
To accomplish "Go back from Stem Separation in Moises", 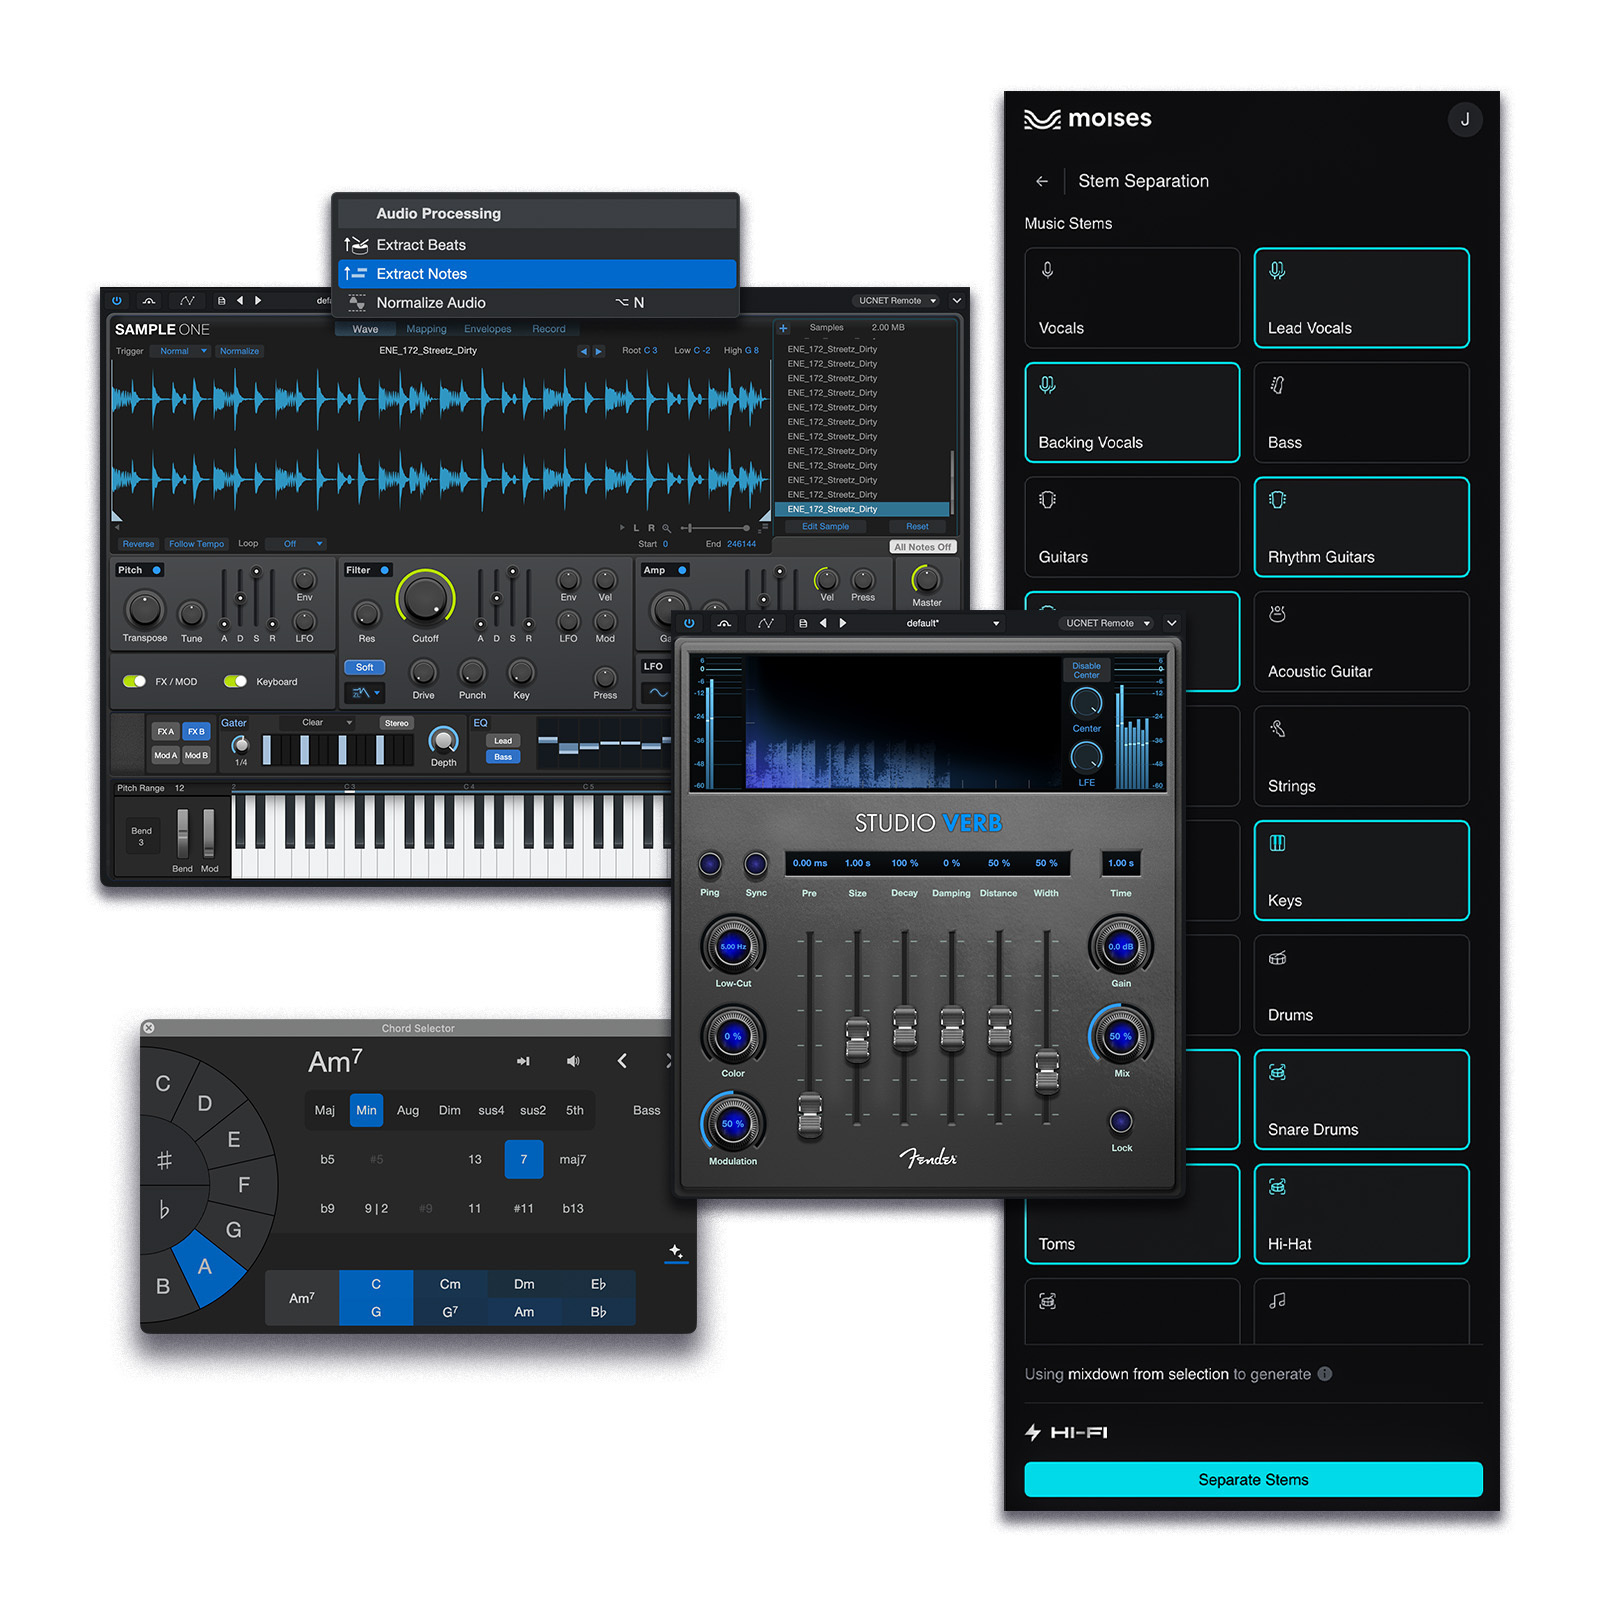I will (1042, 181).
